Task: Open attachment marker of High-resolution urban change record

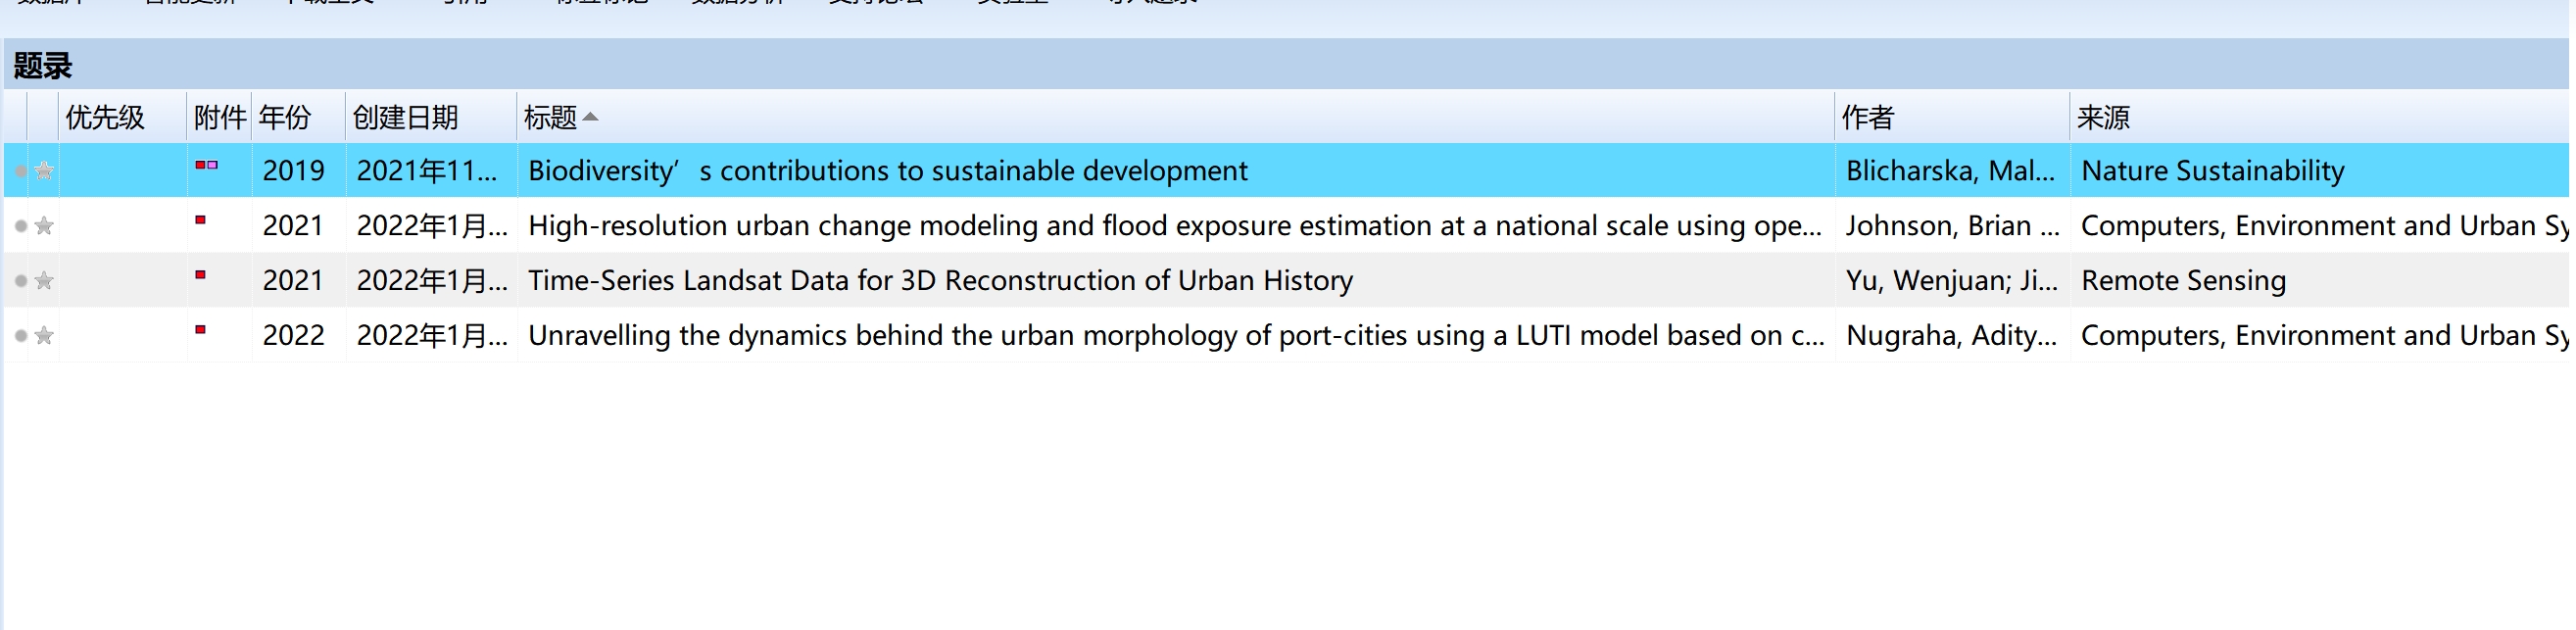Action: point(200,220)
